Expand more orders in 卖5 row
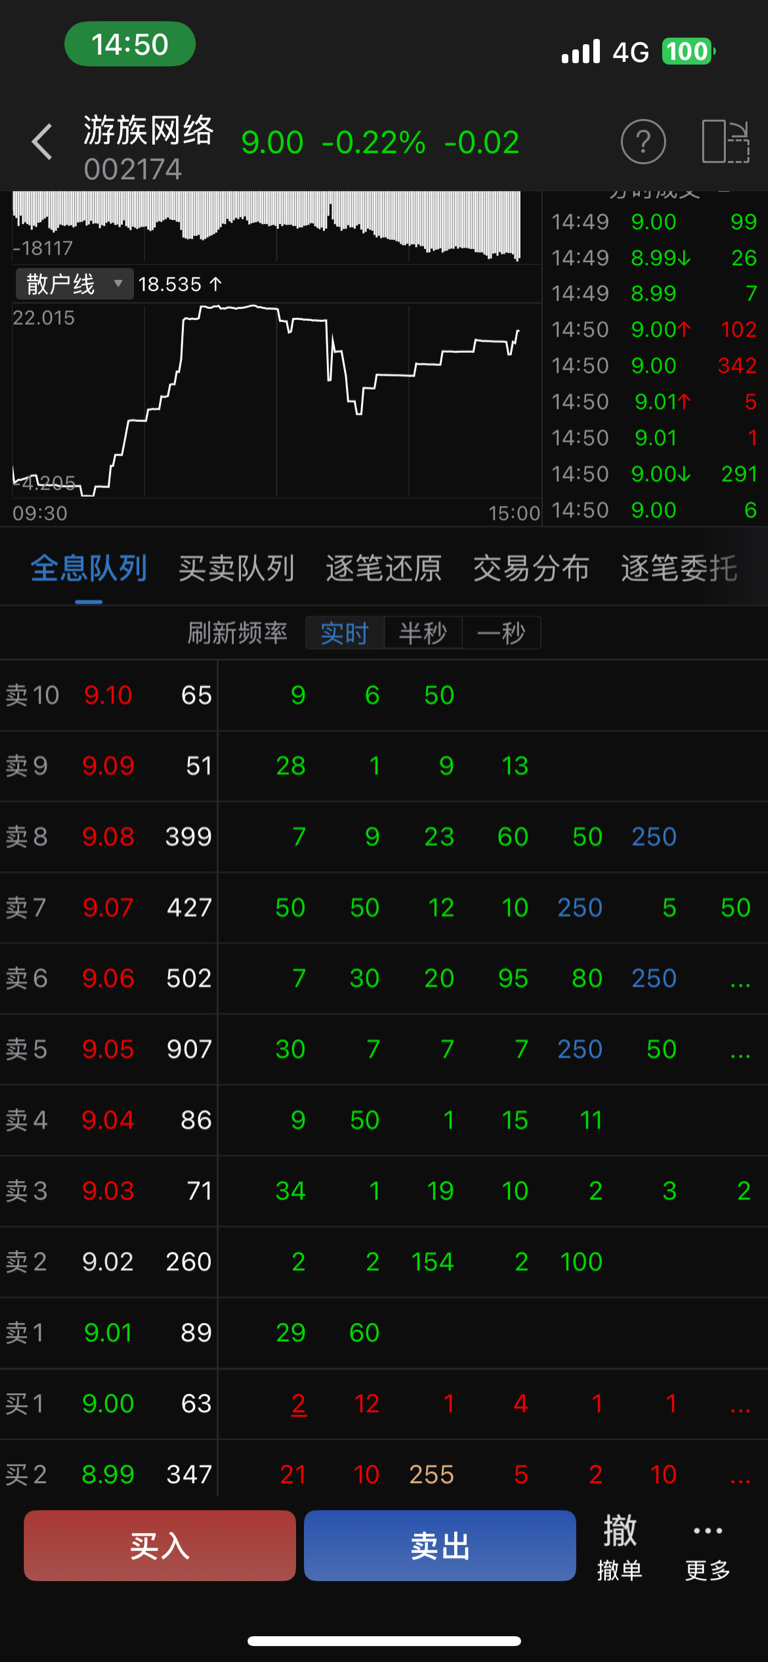The image size is (768, 1663). click(x=740, y=1051)
